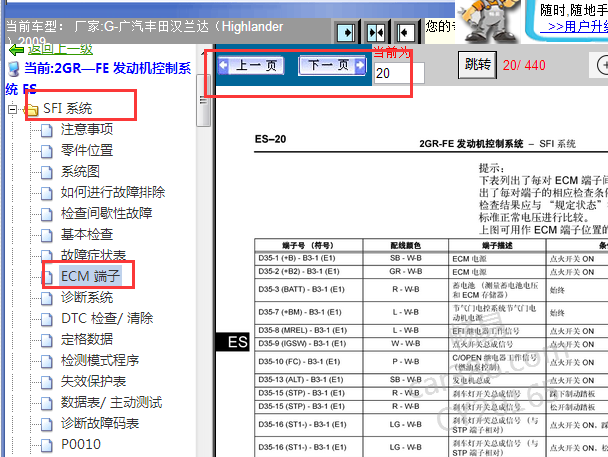Click document icon beside P0010
The height and width of the screenshot is (457, 608).
tap(47, 445)
